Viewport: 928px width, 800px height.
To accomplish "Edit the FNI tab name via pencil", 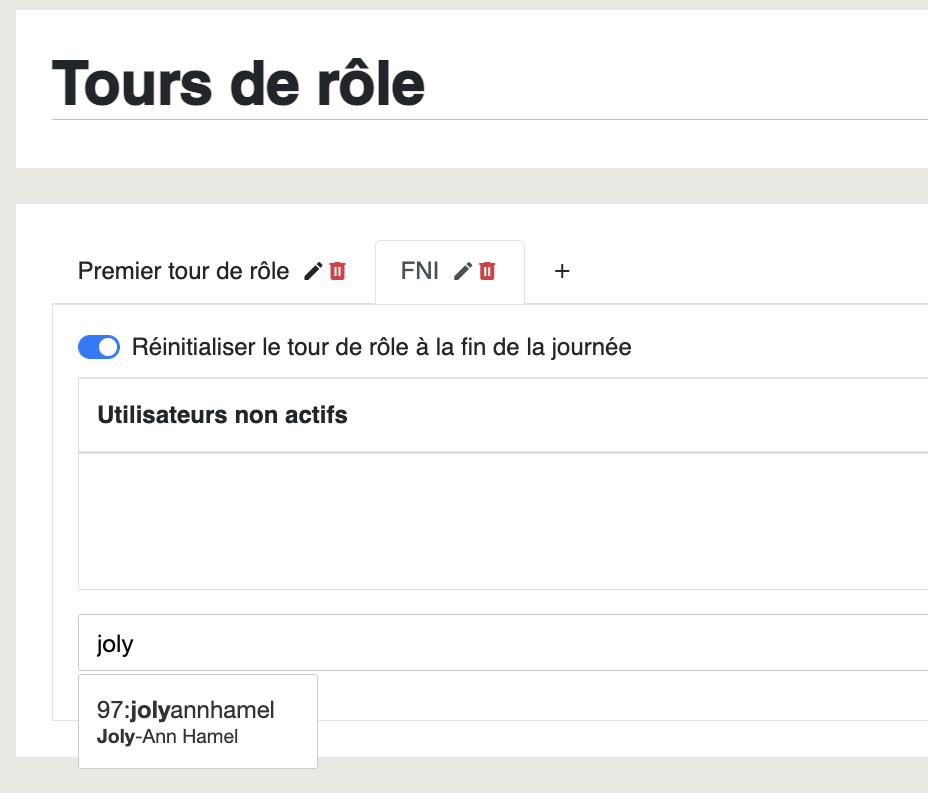I will click(x=462, y=271).
